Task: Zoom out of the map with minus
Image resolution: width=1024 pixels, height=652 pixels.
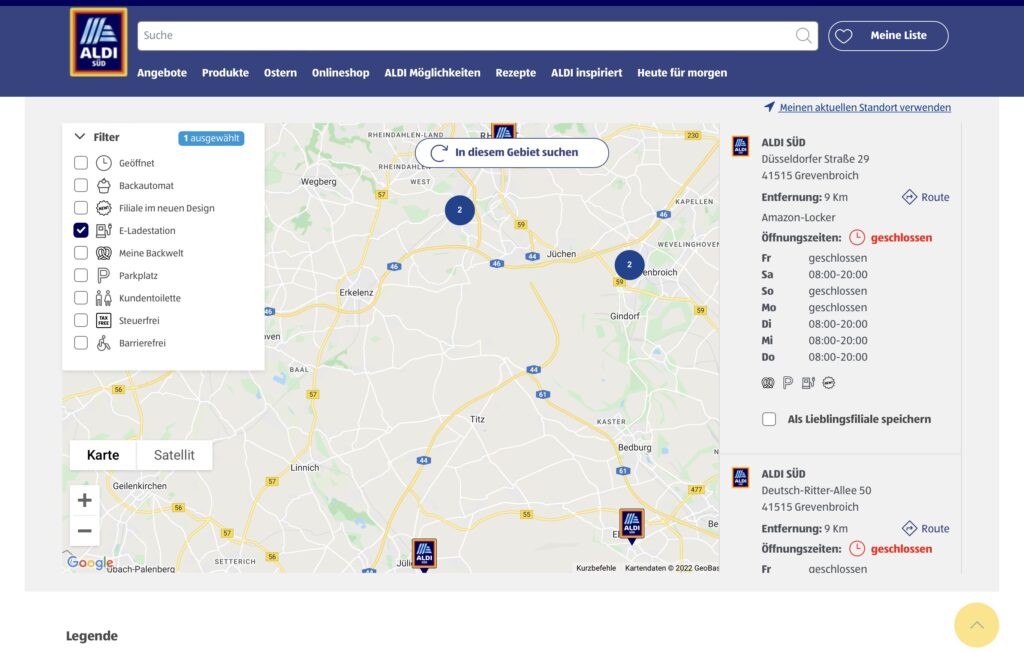Action: pos(84,530)
